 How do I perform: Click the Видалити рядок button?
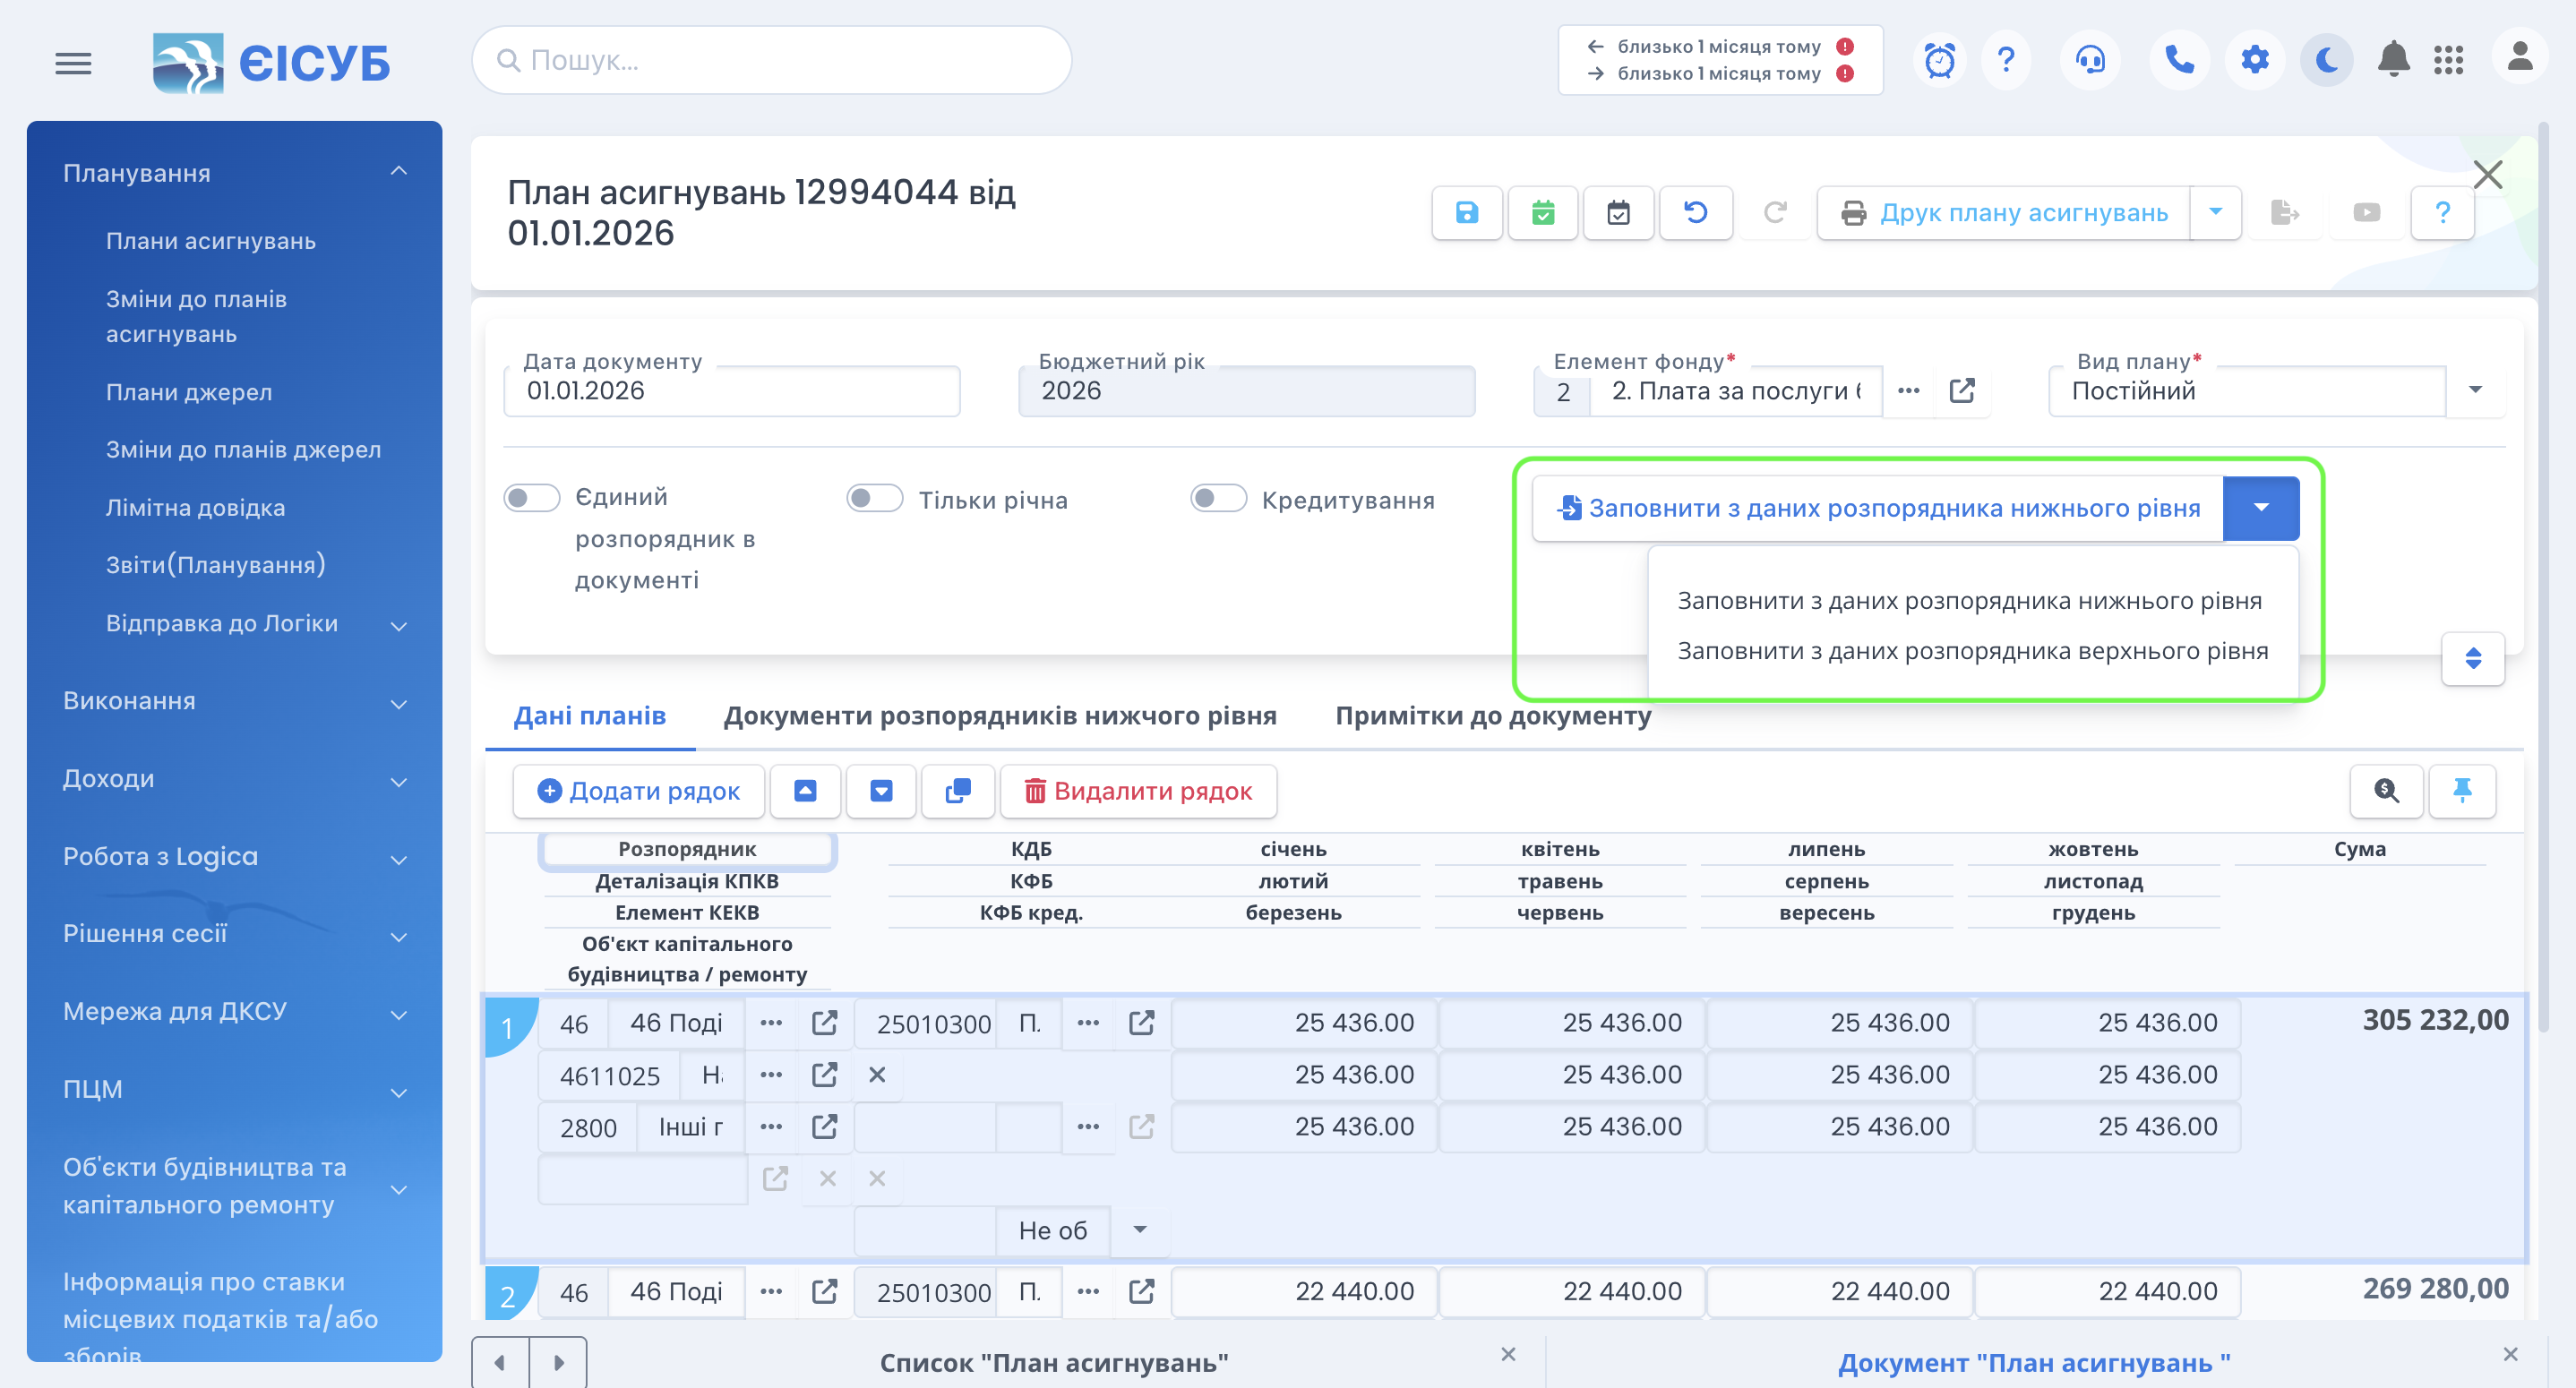[x=1138, y=791]
